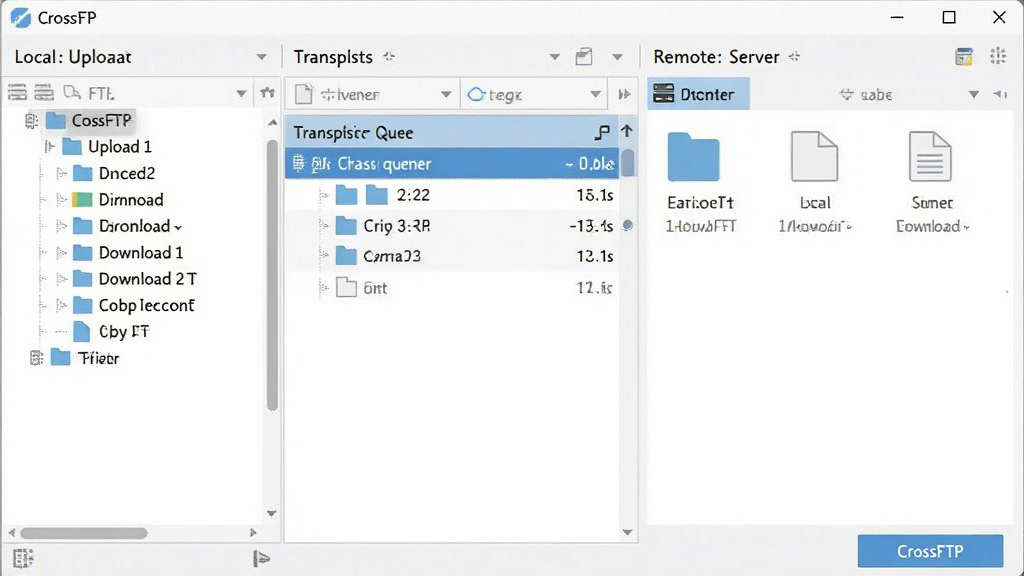Click the skip forward icon in transfer toolbar
Image resolution: width=1024 pixels, height=576 pixels.
[x=624, y=94]
